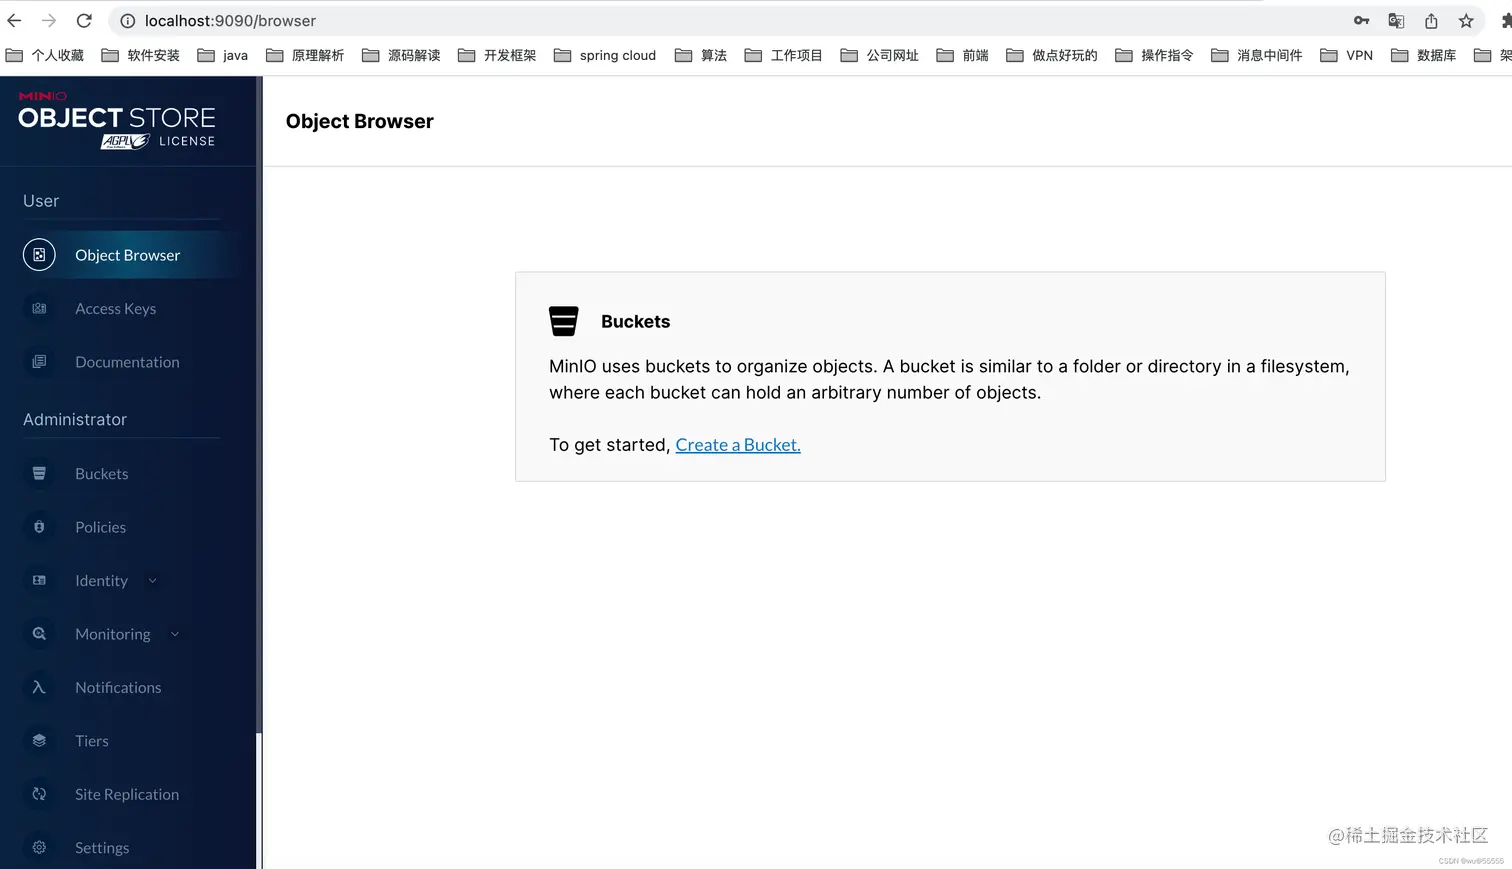Open the 算法 bookmark folder

pyautogui.click(x=701, y=55)
